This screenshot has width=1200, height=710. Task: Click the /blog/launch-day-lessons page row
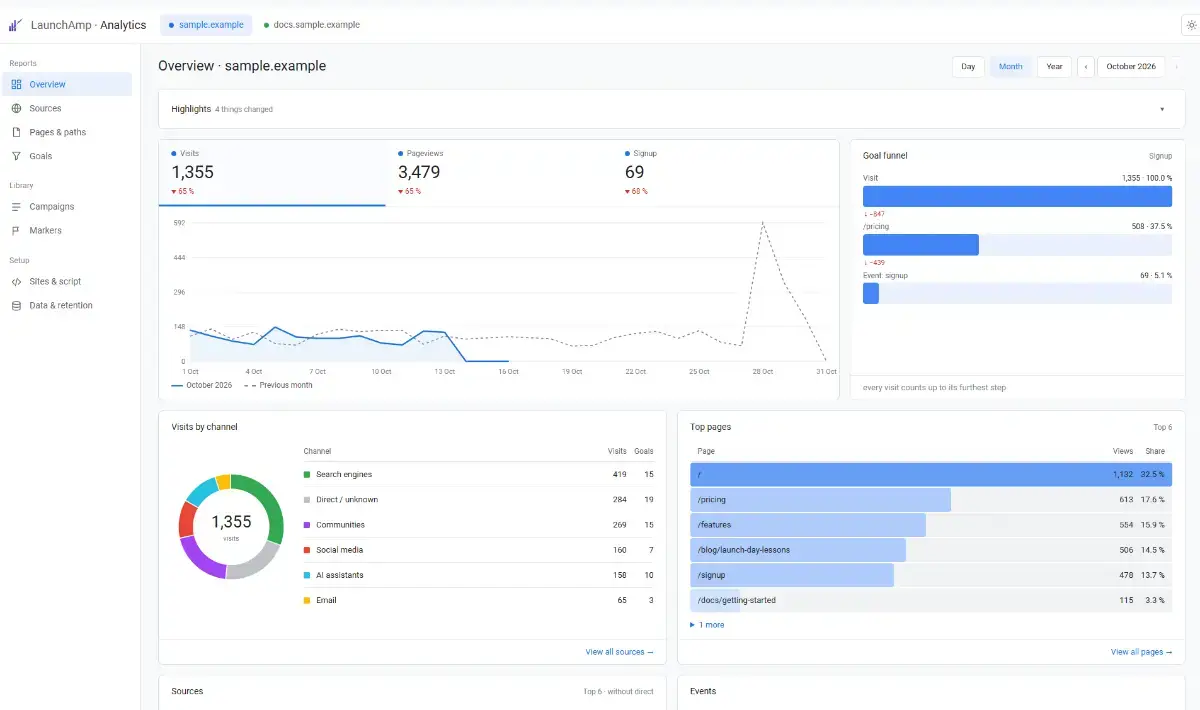point(931,550)
